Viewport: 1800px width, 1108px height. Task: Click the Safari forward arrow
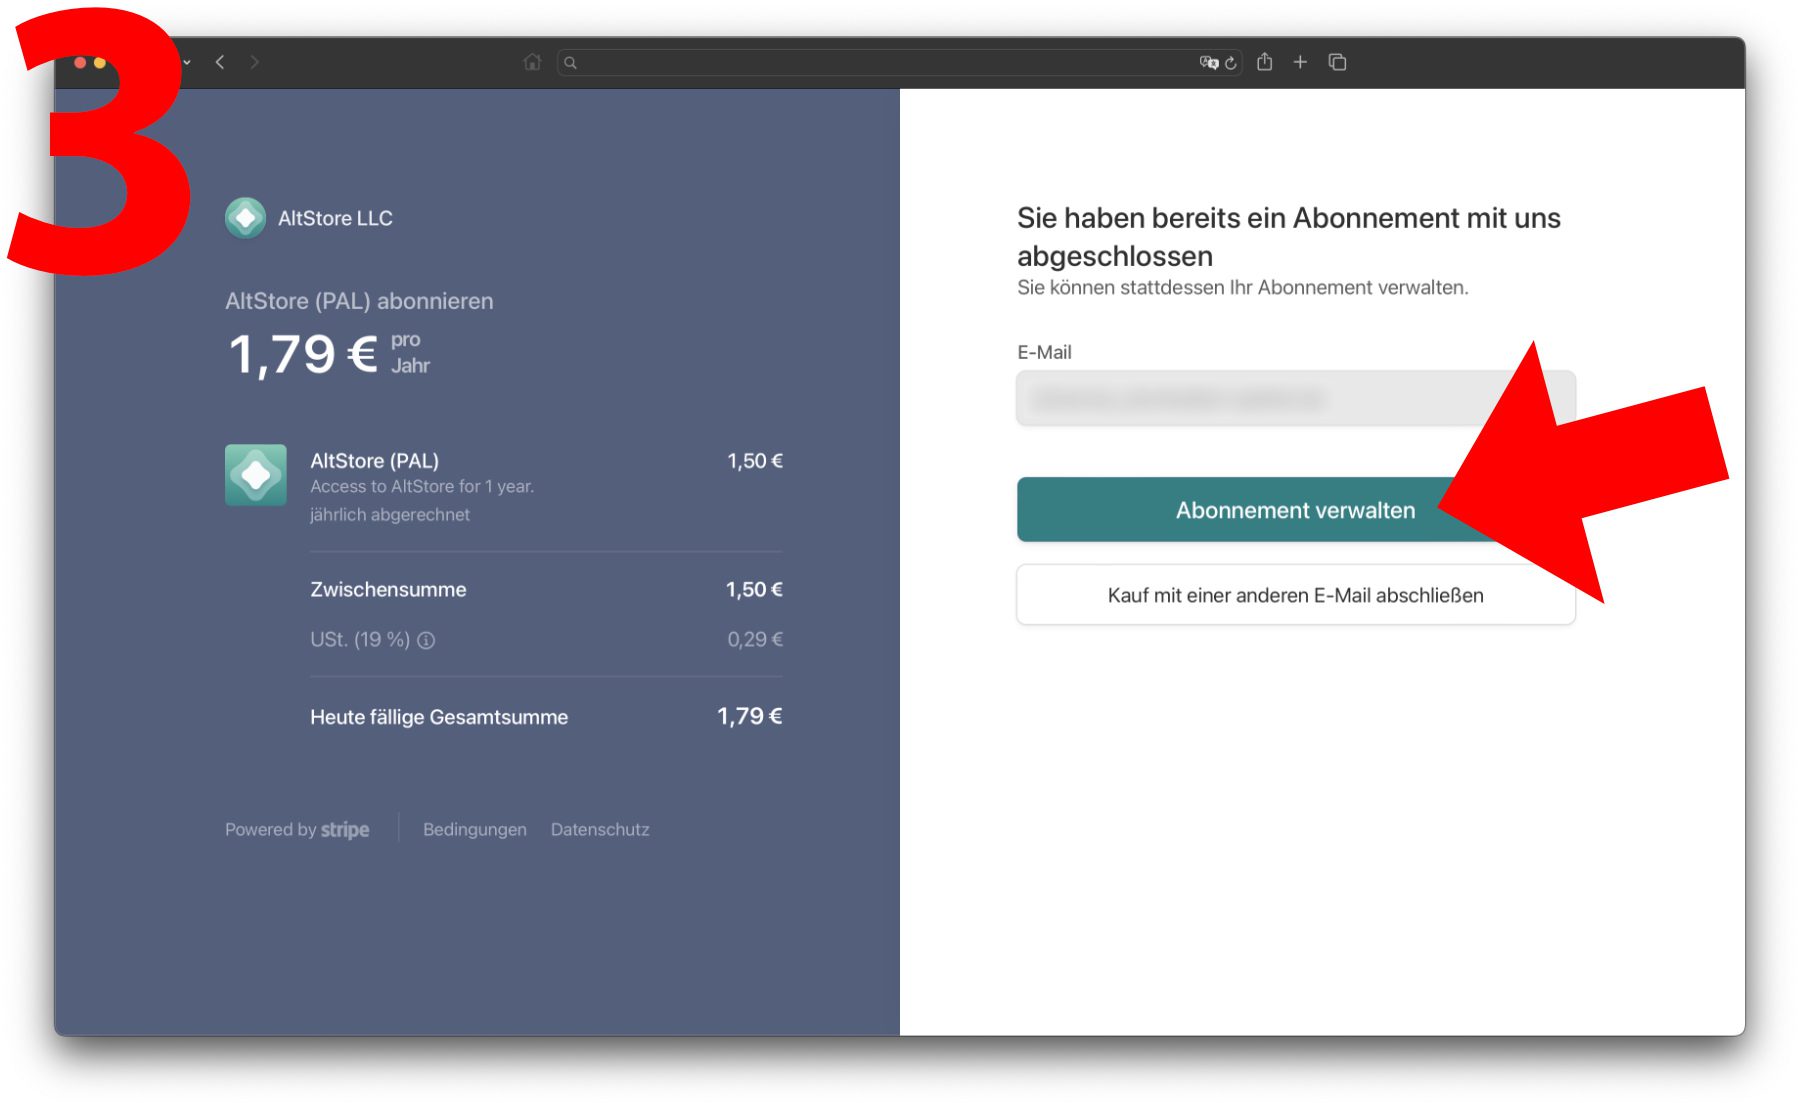point(255,62)
